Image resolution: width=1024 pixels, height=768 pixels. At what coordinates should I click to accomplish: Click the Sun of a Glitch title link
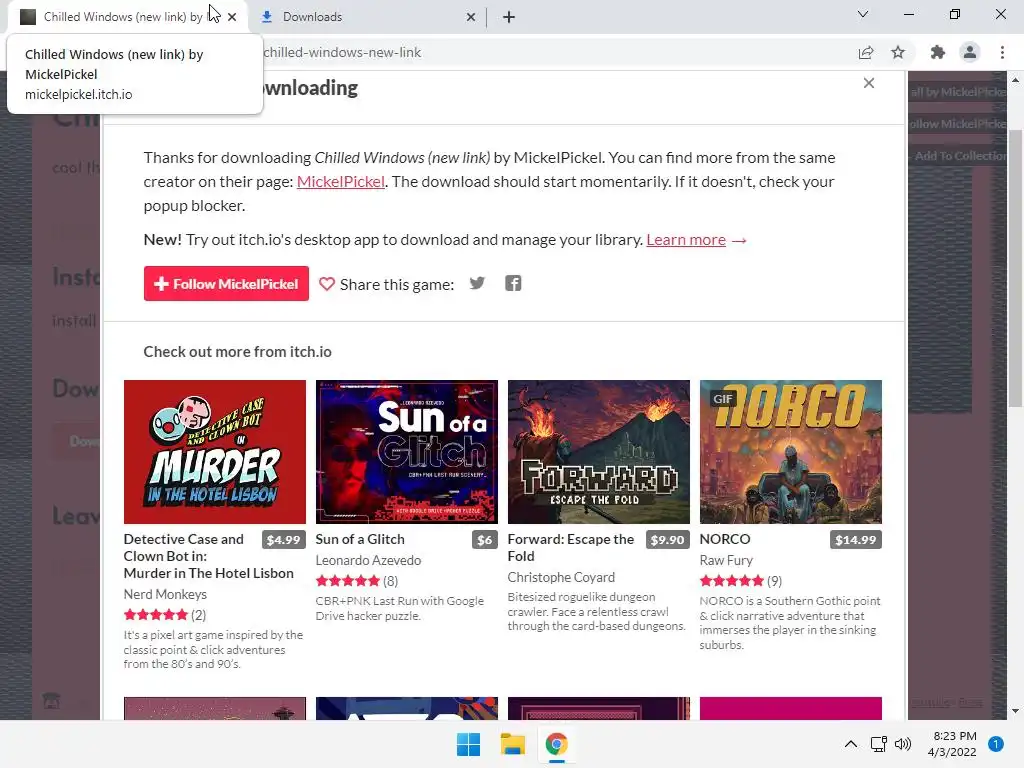click(360, 539)
